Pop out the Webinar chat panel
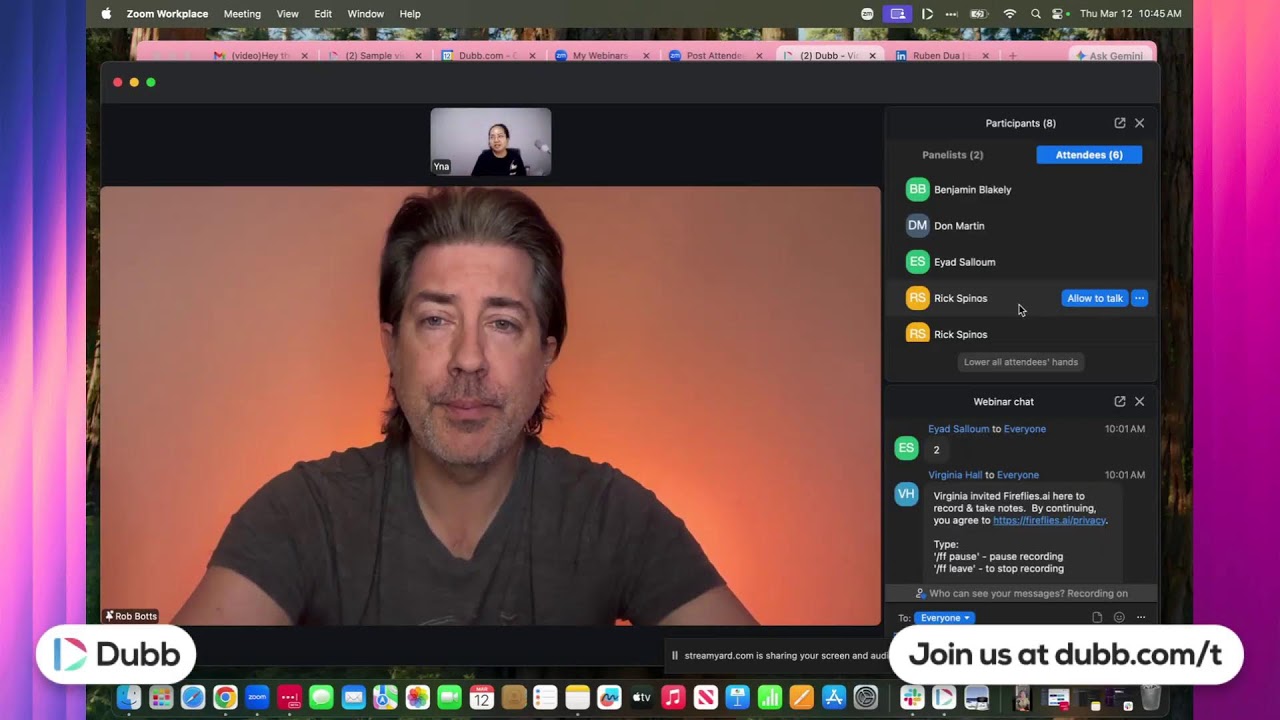 point(1120,401)
